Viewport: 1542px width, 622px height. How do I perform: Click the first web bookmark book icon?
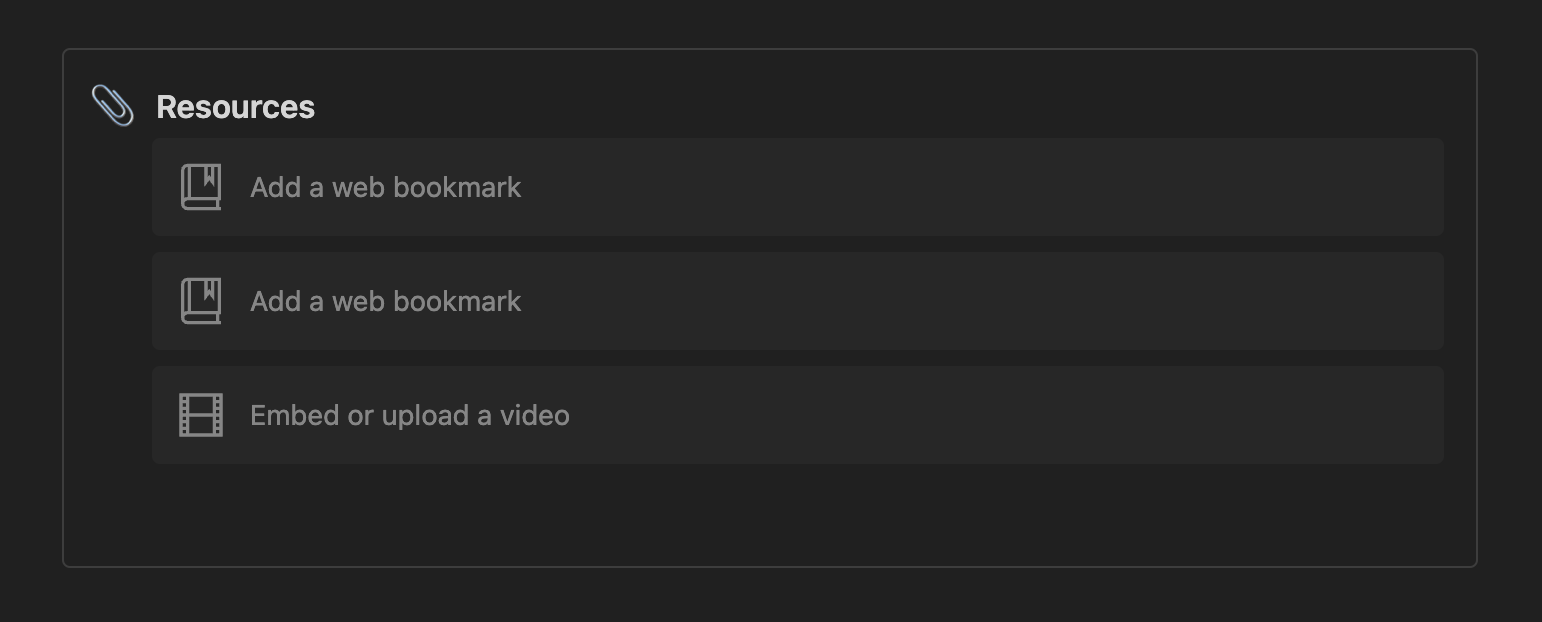201,187
